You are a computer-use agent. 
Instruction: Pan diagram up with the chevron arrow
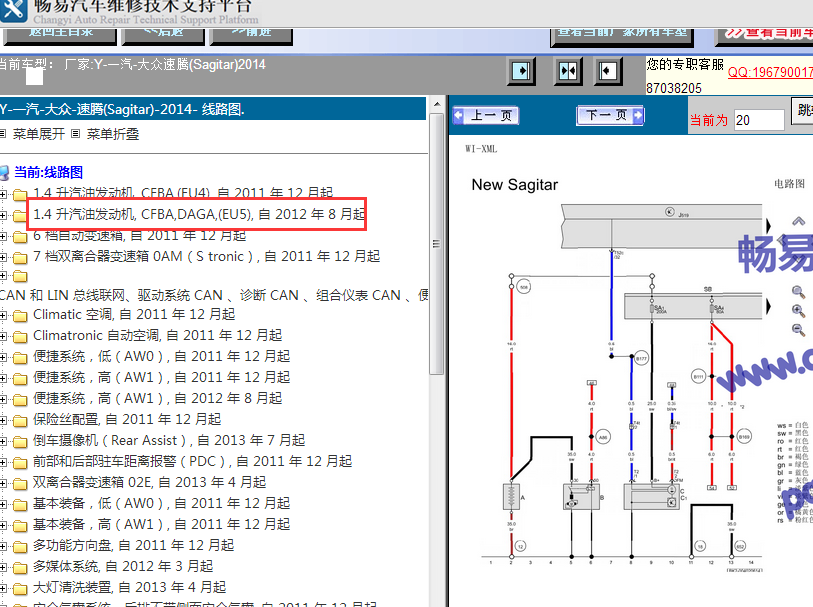[x=798, y=221]
